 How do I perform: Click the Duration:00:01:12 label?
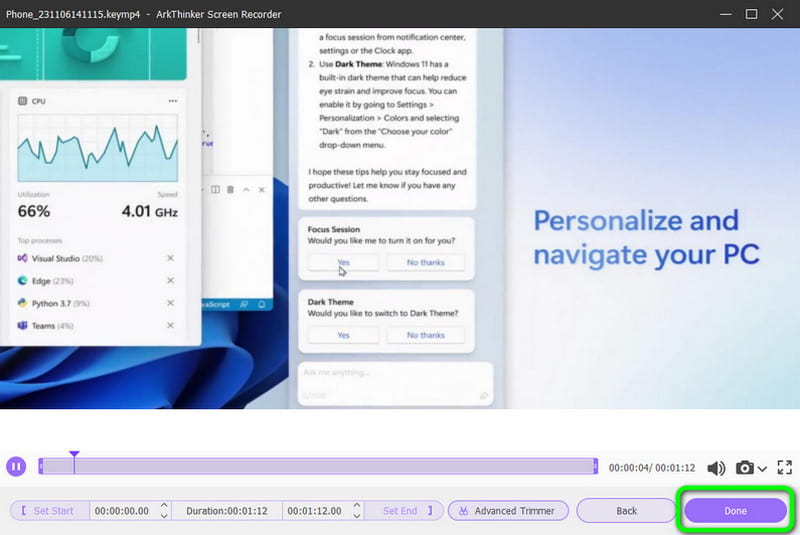click(x=227, y=511)
